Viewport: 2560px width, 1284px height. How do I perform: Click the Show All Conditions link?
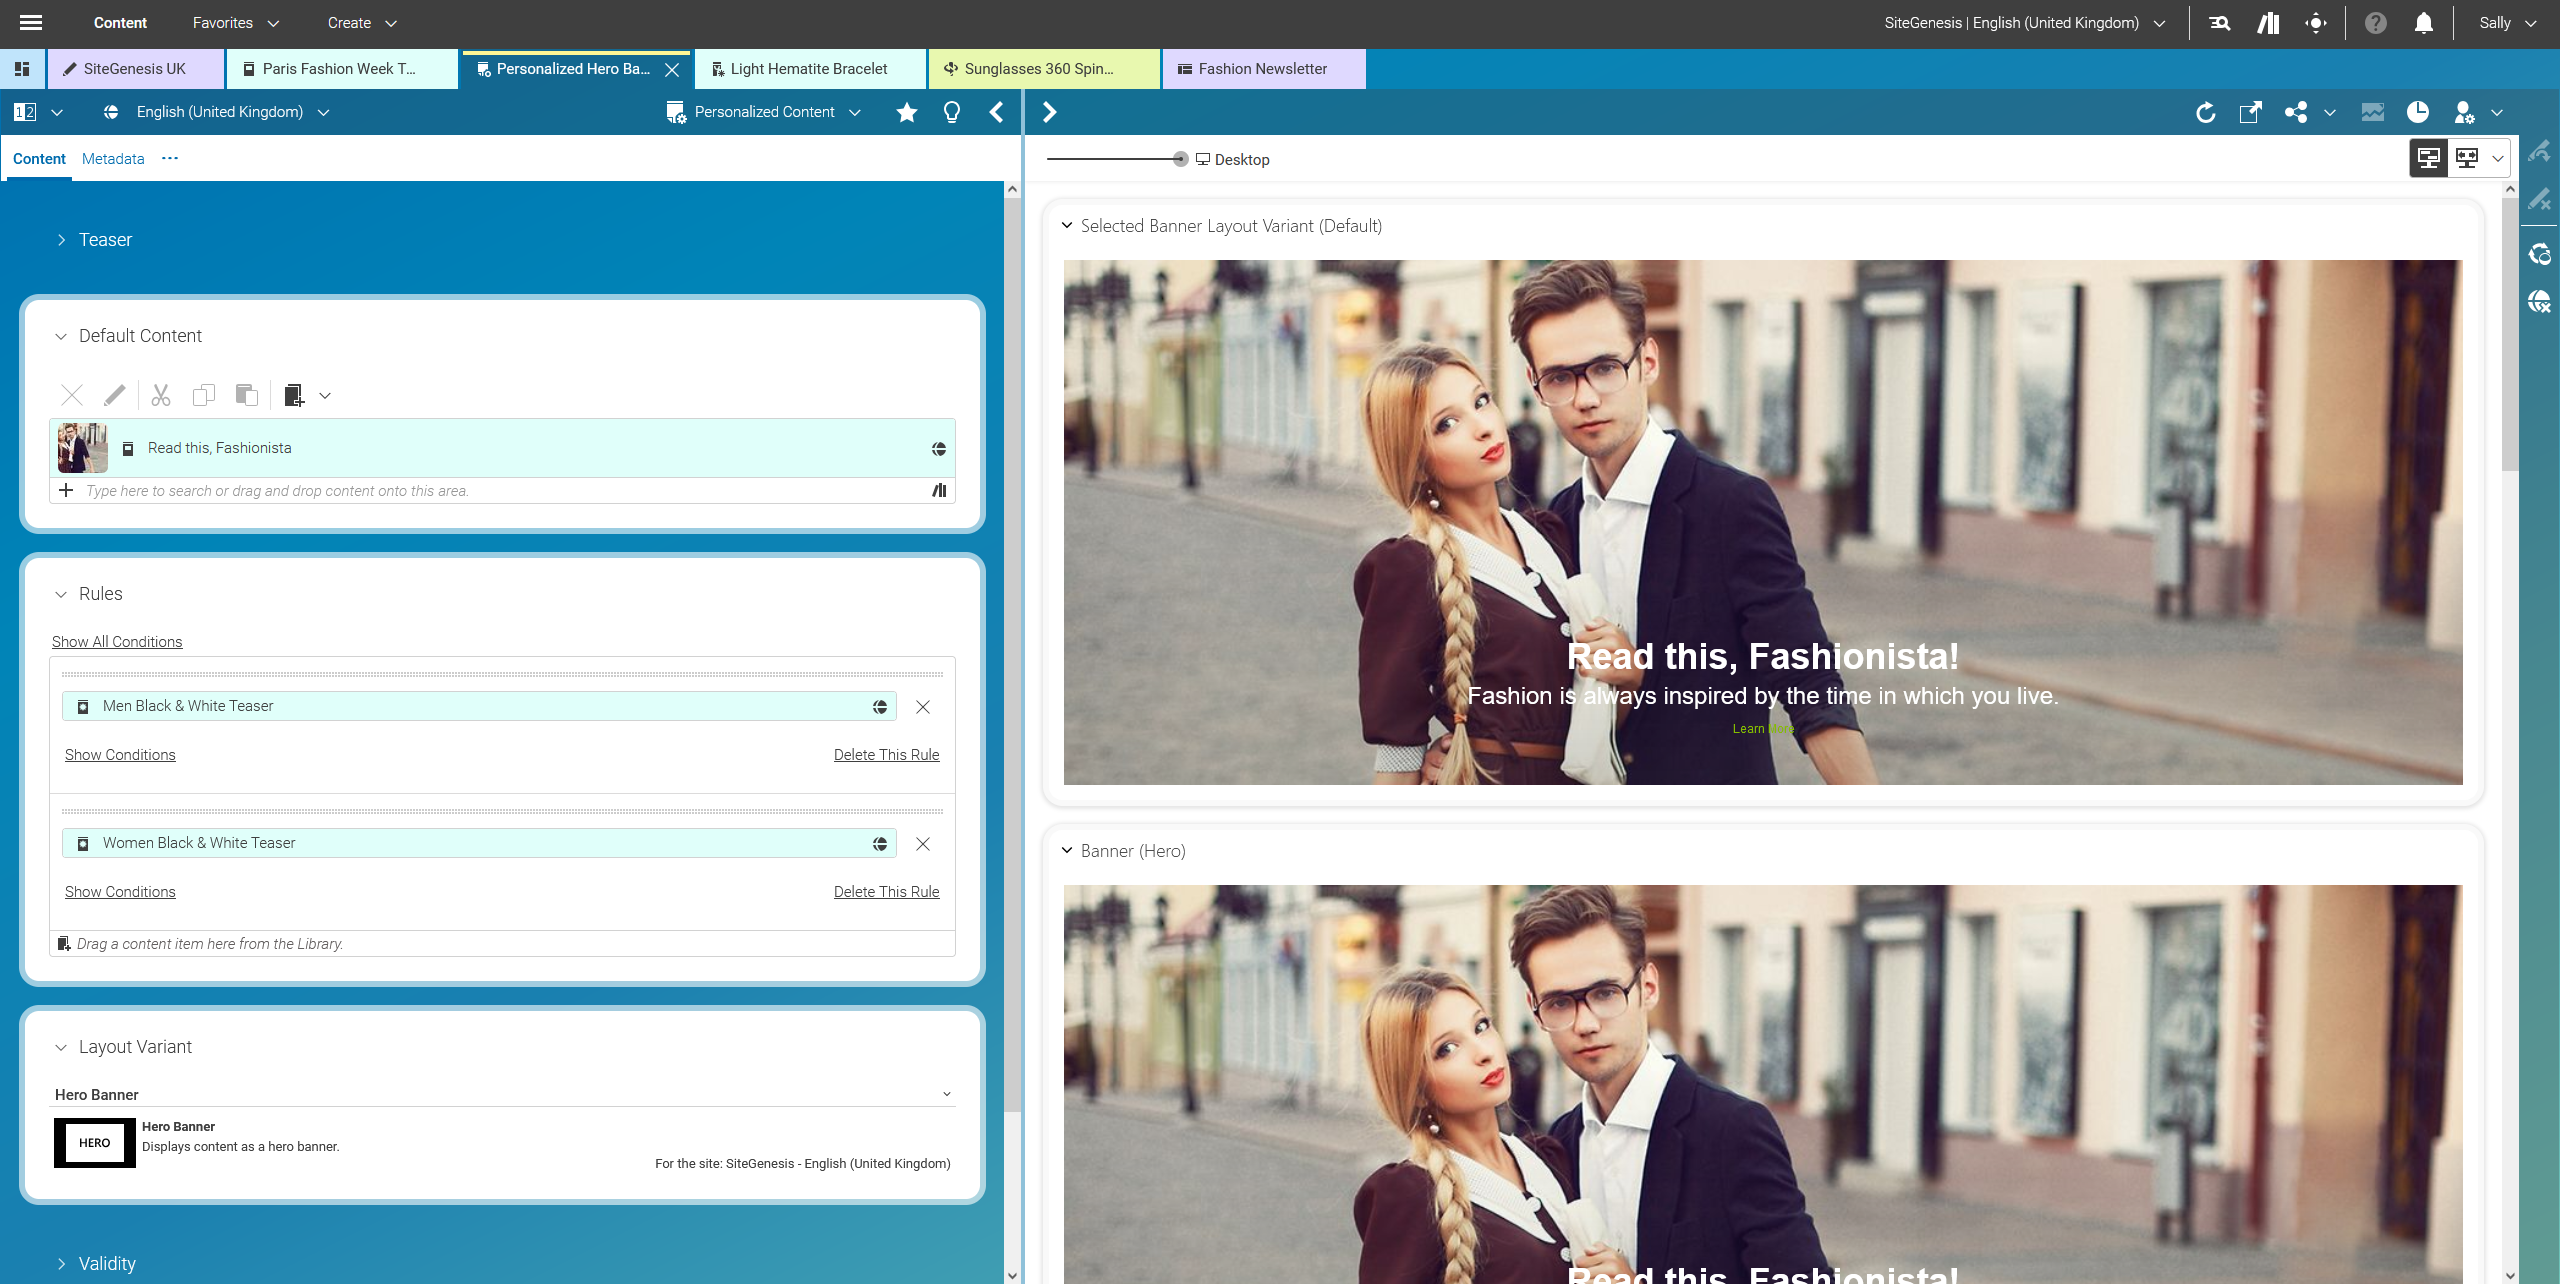[x=117, y=641]
